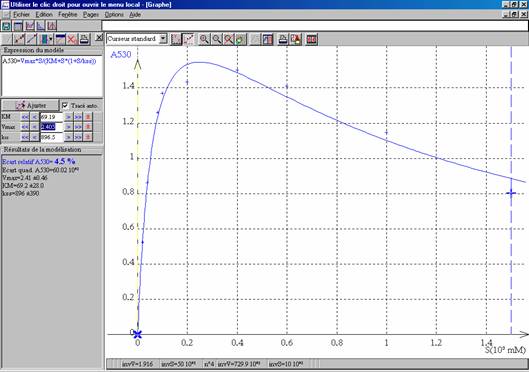Viewport: 529px width, 372px height.
Task: Open the Options menu
Action: [114, 15]
